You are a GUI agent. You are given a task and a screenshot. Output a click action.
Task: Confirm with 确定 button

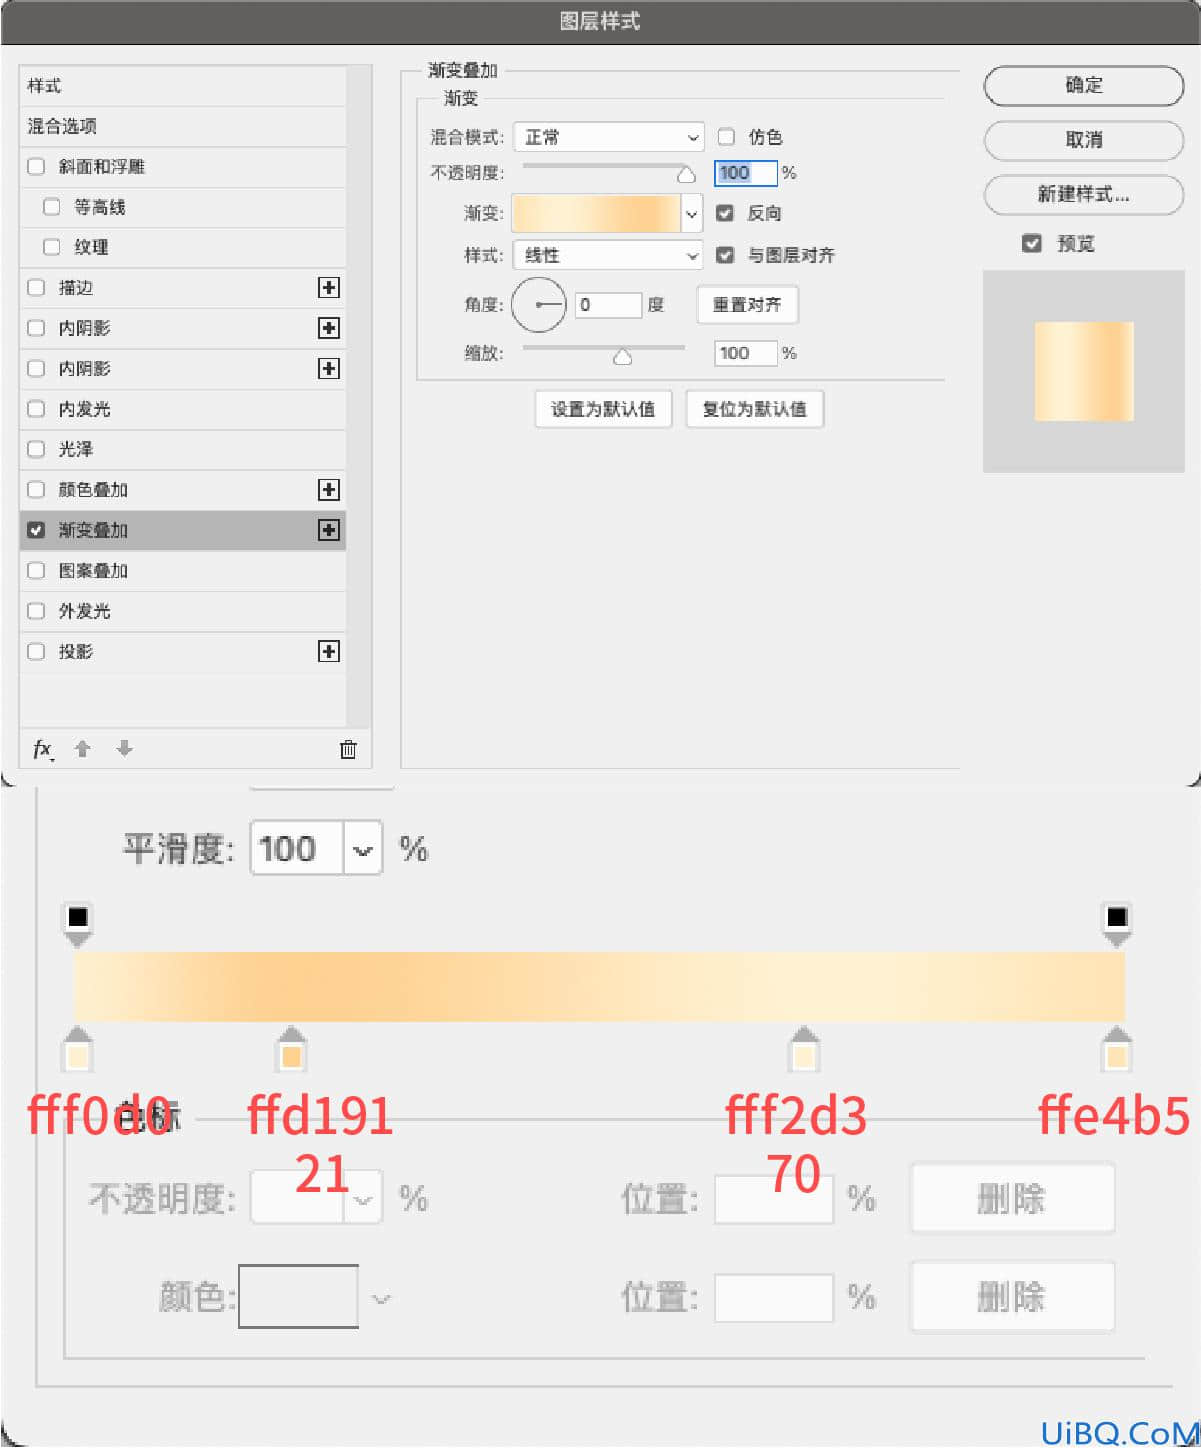pos(1084,86)
